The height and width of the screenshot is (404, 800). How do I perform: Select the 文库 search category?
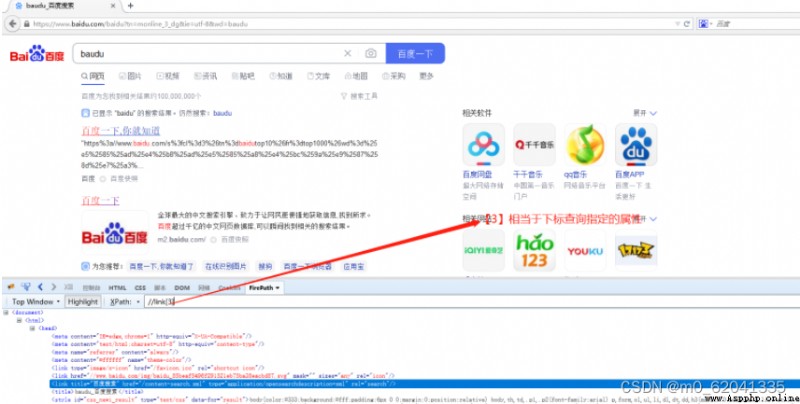coord(319,76)
